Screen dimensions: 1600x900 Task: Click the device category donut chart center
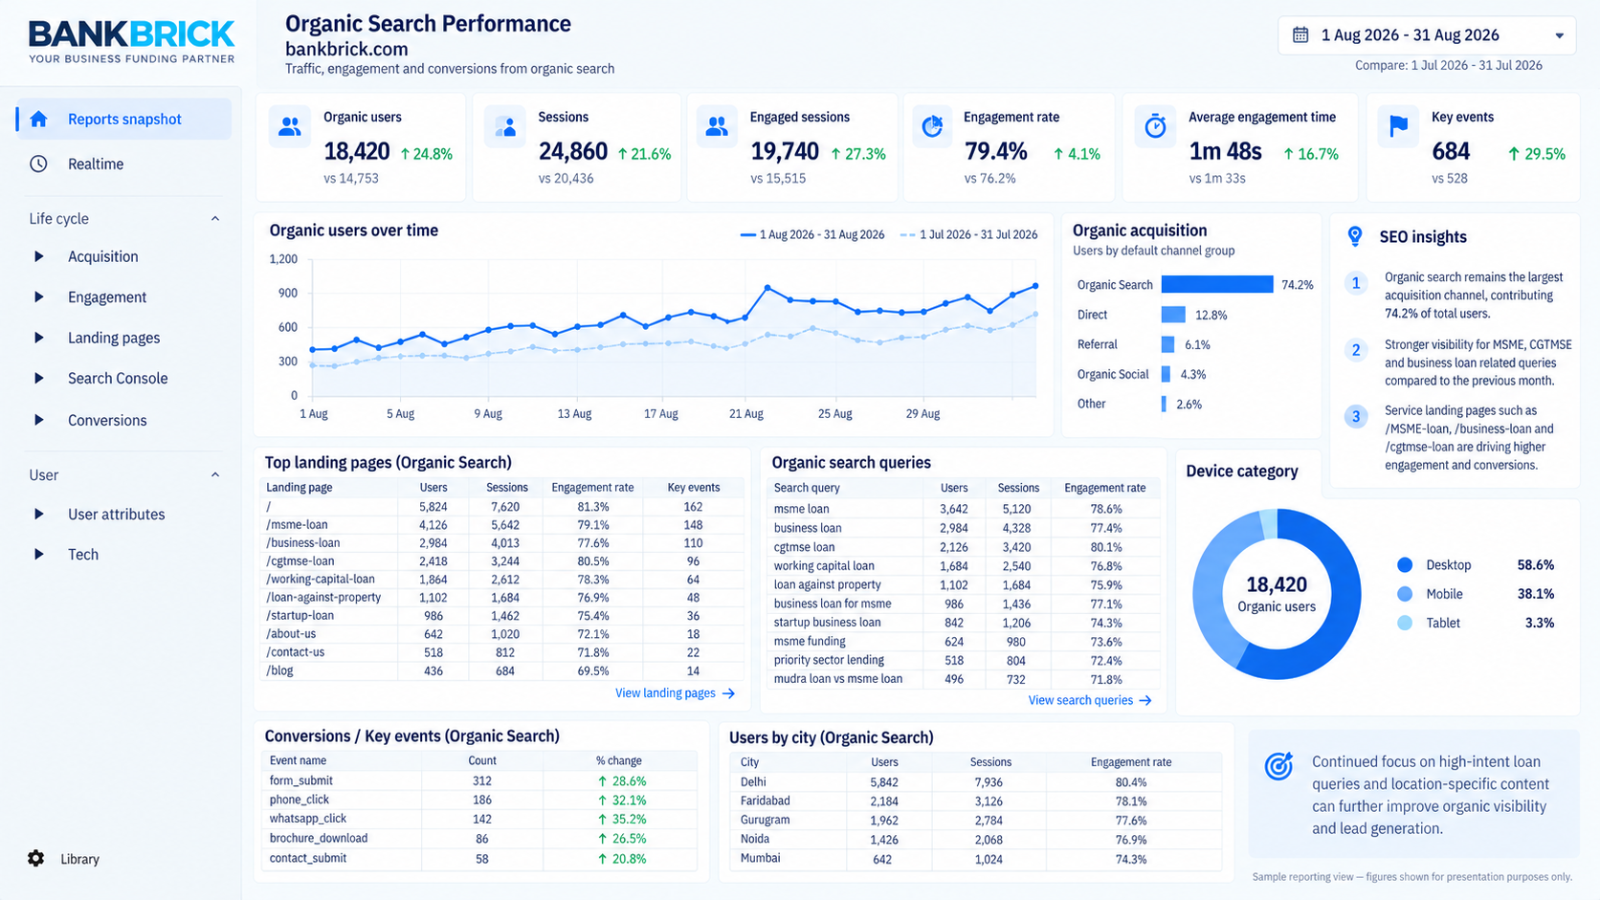point(1277,594)
